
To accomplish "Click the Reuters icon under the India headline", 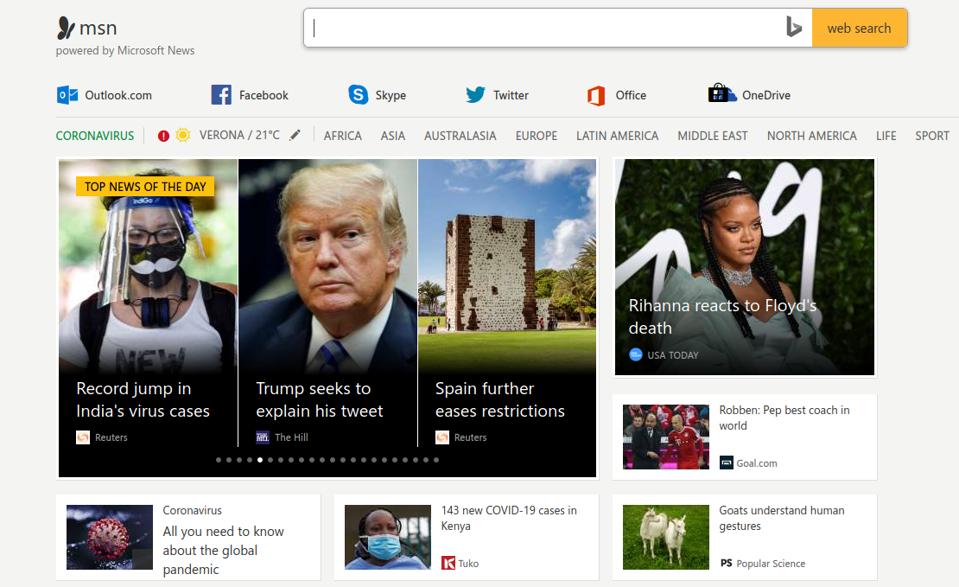I will (x=82, y=437).
